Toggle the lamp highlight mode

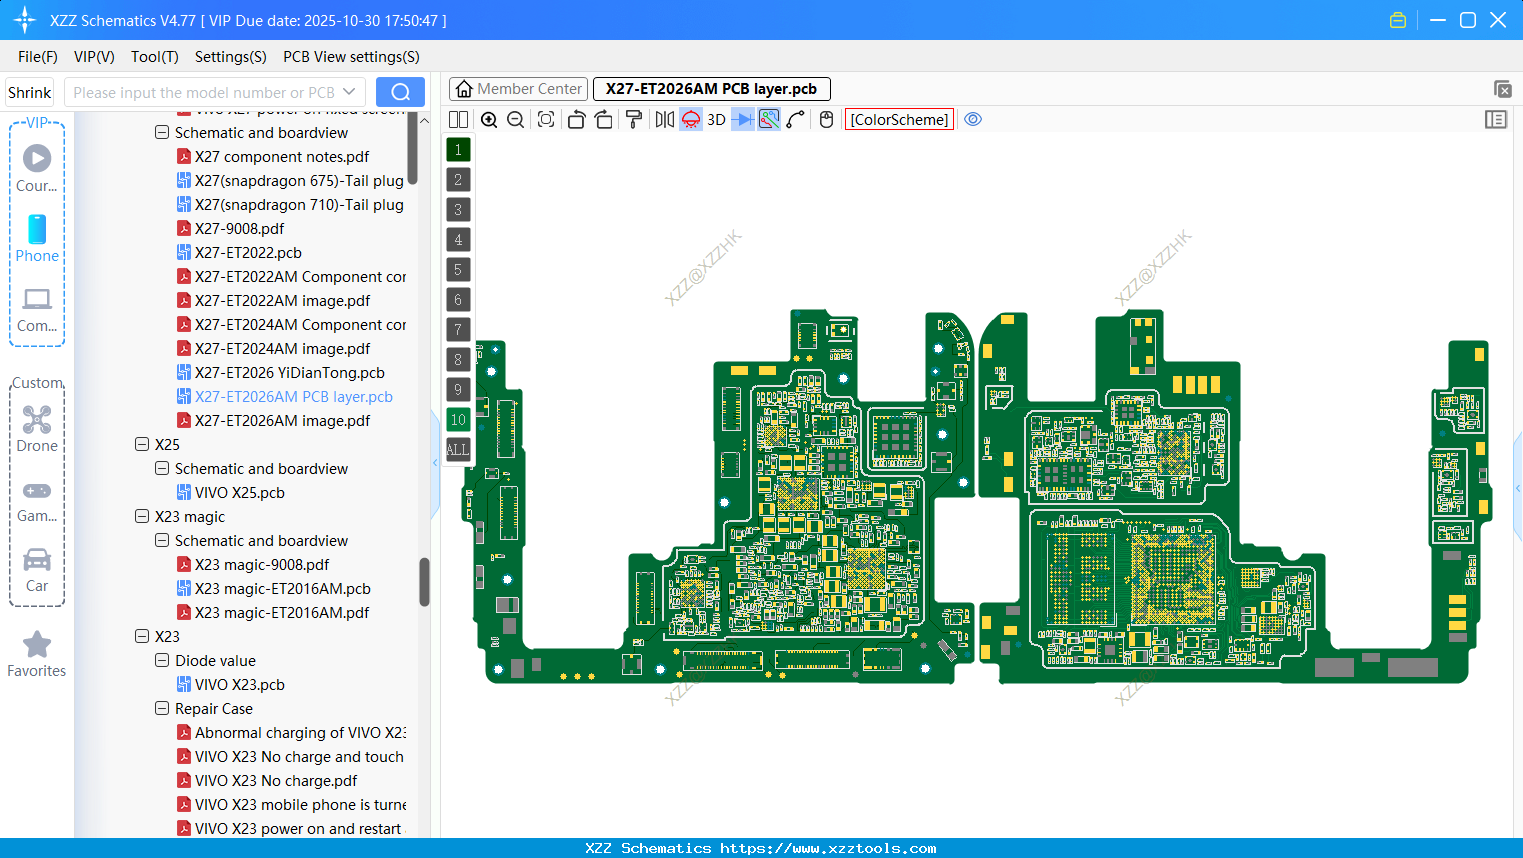point(690,119)
